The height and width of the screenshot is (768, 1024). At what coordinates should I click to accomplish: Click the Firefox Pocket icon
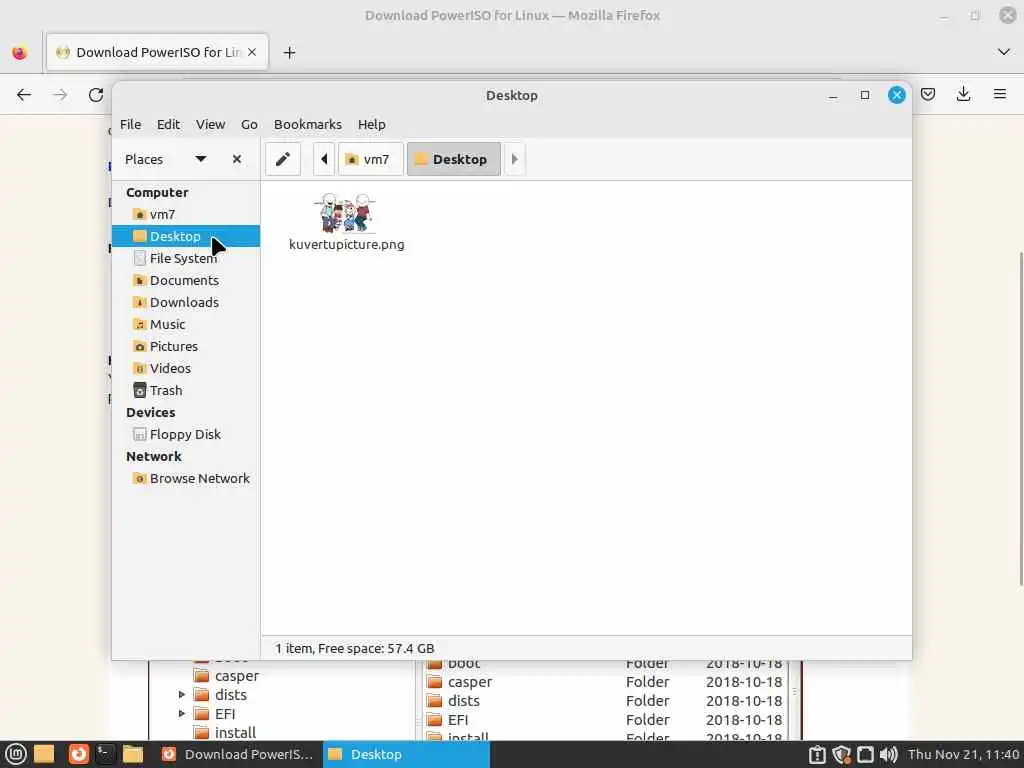point(928,95)
